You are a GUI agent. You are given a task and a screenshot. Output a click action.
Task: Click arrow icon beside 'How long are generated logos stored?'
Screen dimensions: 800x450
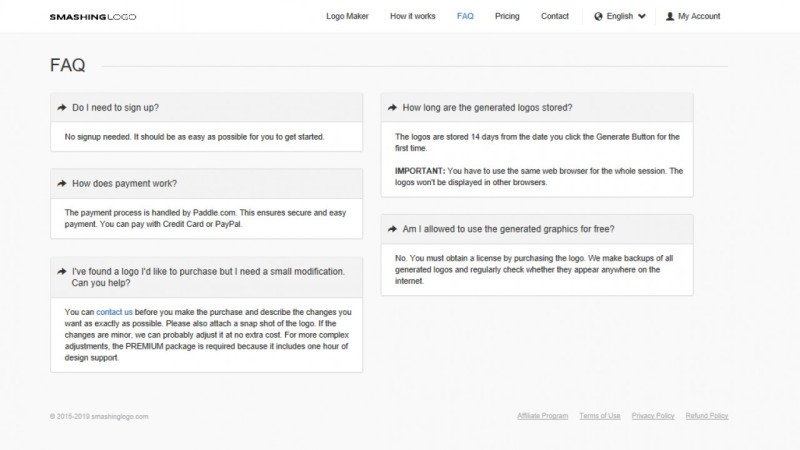click(x=392, y=107)
